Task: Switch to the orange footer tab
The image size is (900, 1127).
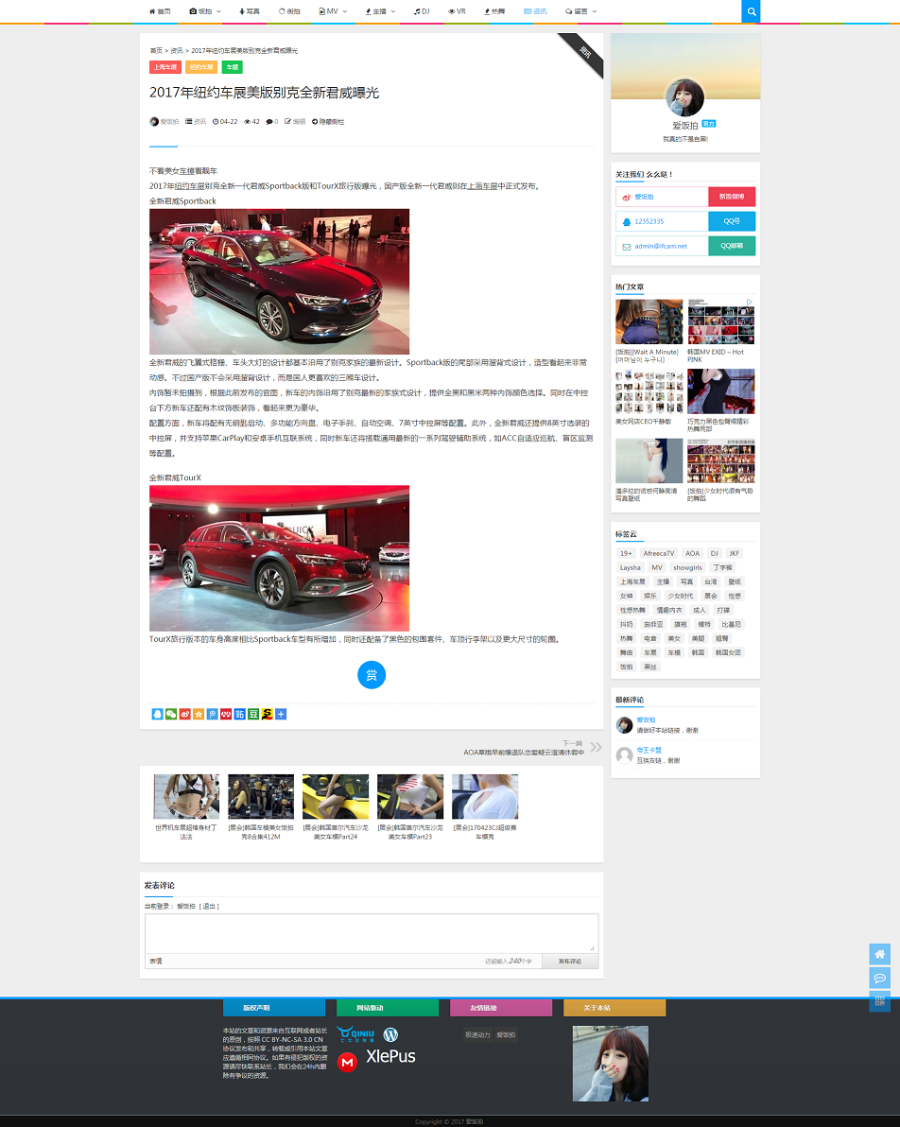Action: 615,1008
